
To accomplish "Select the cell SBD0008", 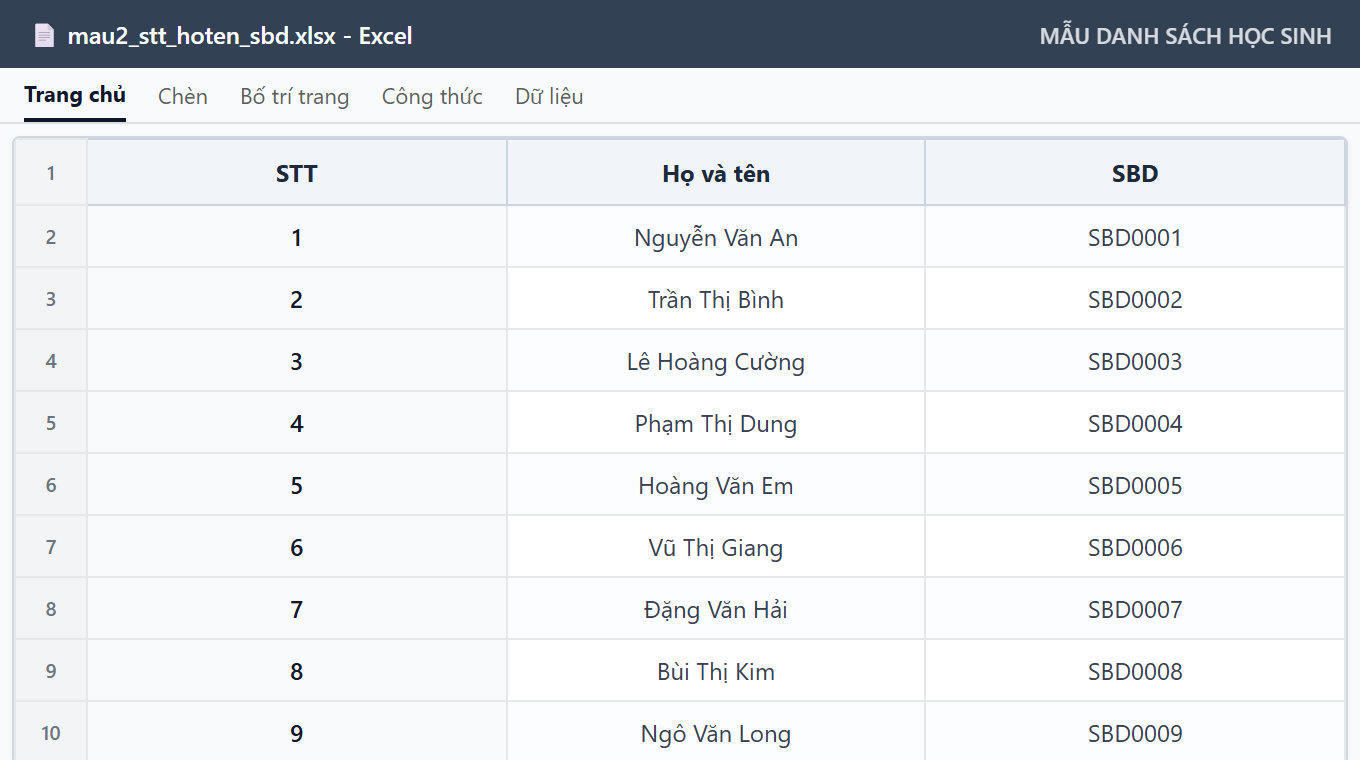I will 1135,671.
